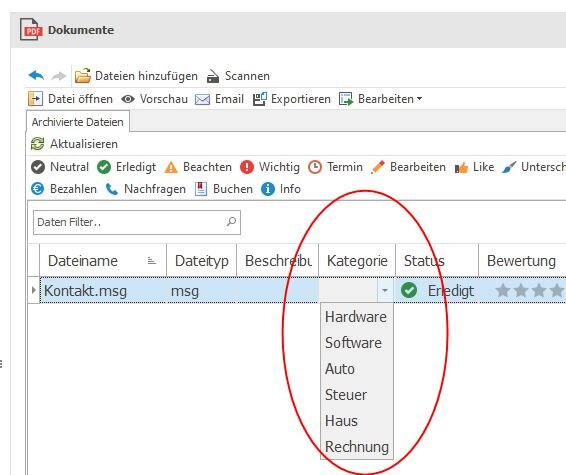
Task: Toggle the Kategorie cell dropdown arrow
Action: (x=385, y=290)
